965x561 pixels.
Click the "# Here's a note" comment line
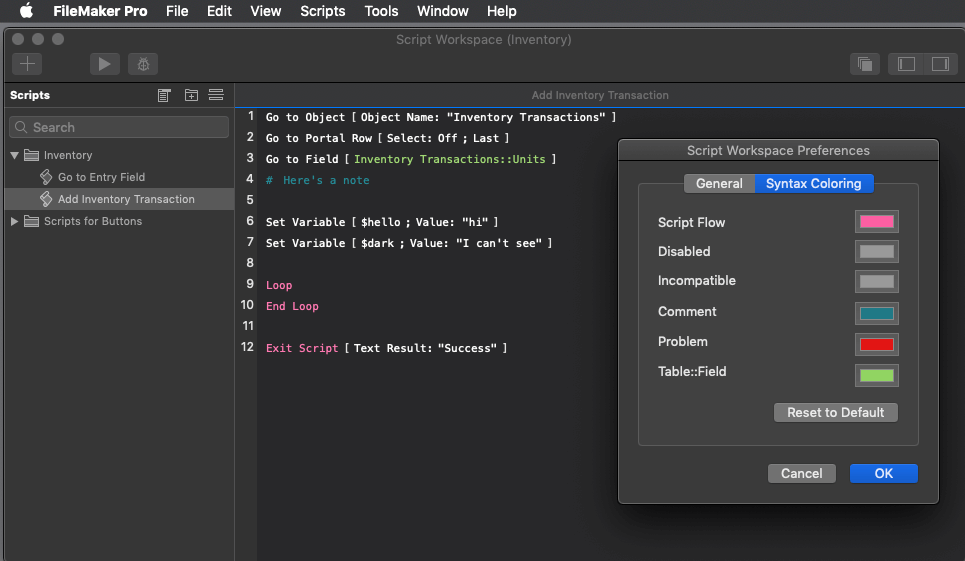coord(318,180)
